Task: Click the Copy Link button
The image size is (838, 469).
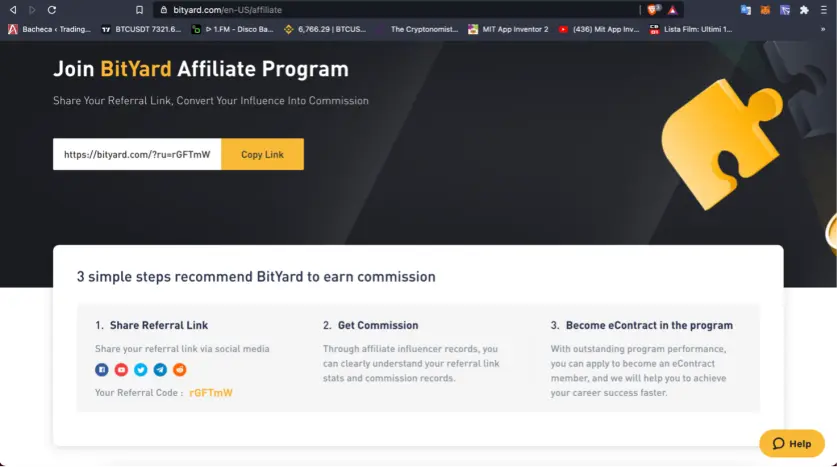Action: tap(262, 154)
